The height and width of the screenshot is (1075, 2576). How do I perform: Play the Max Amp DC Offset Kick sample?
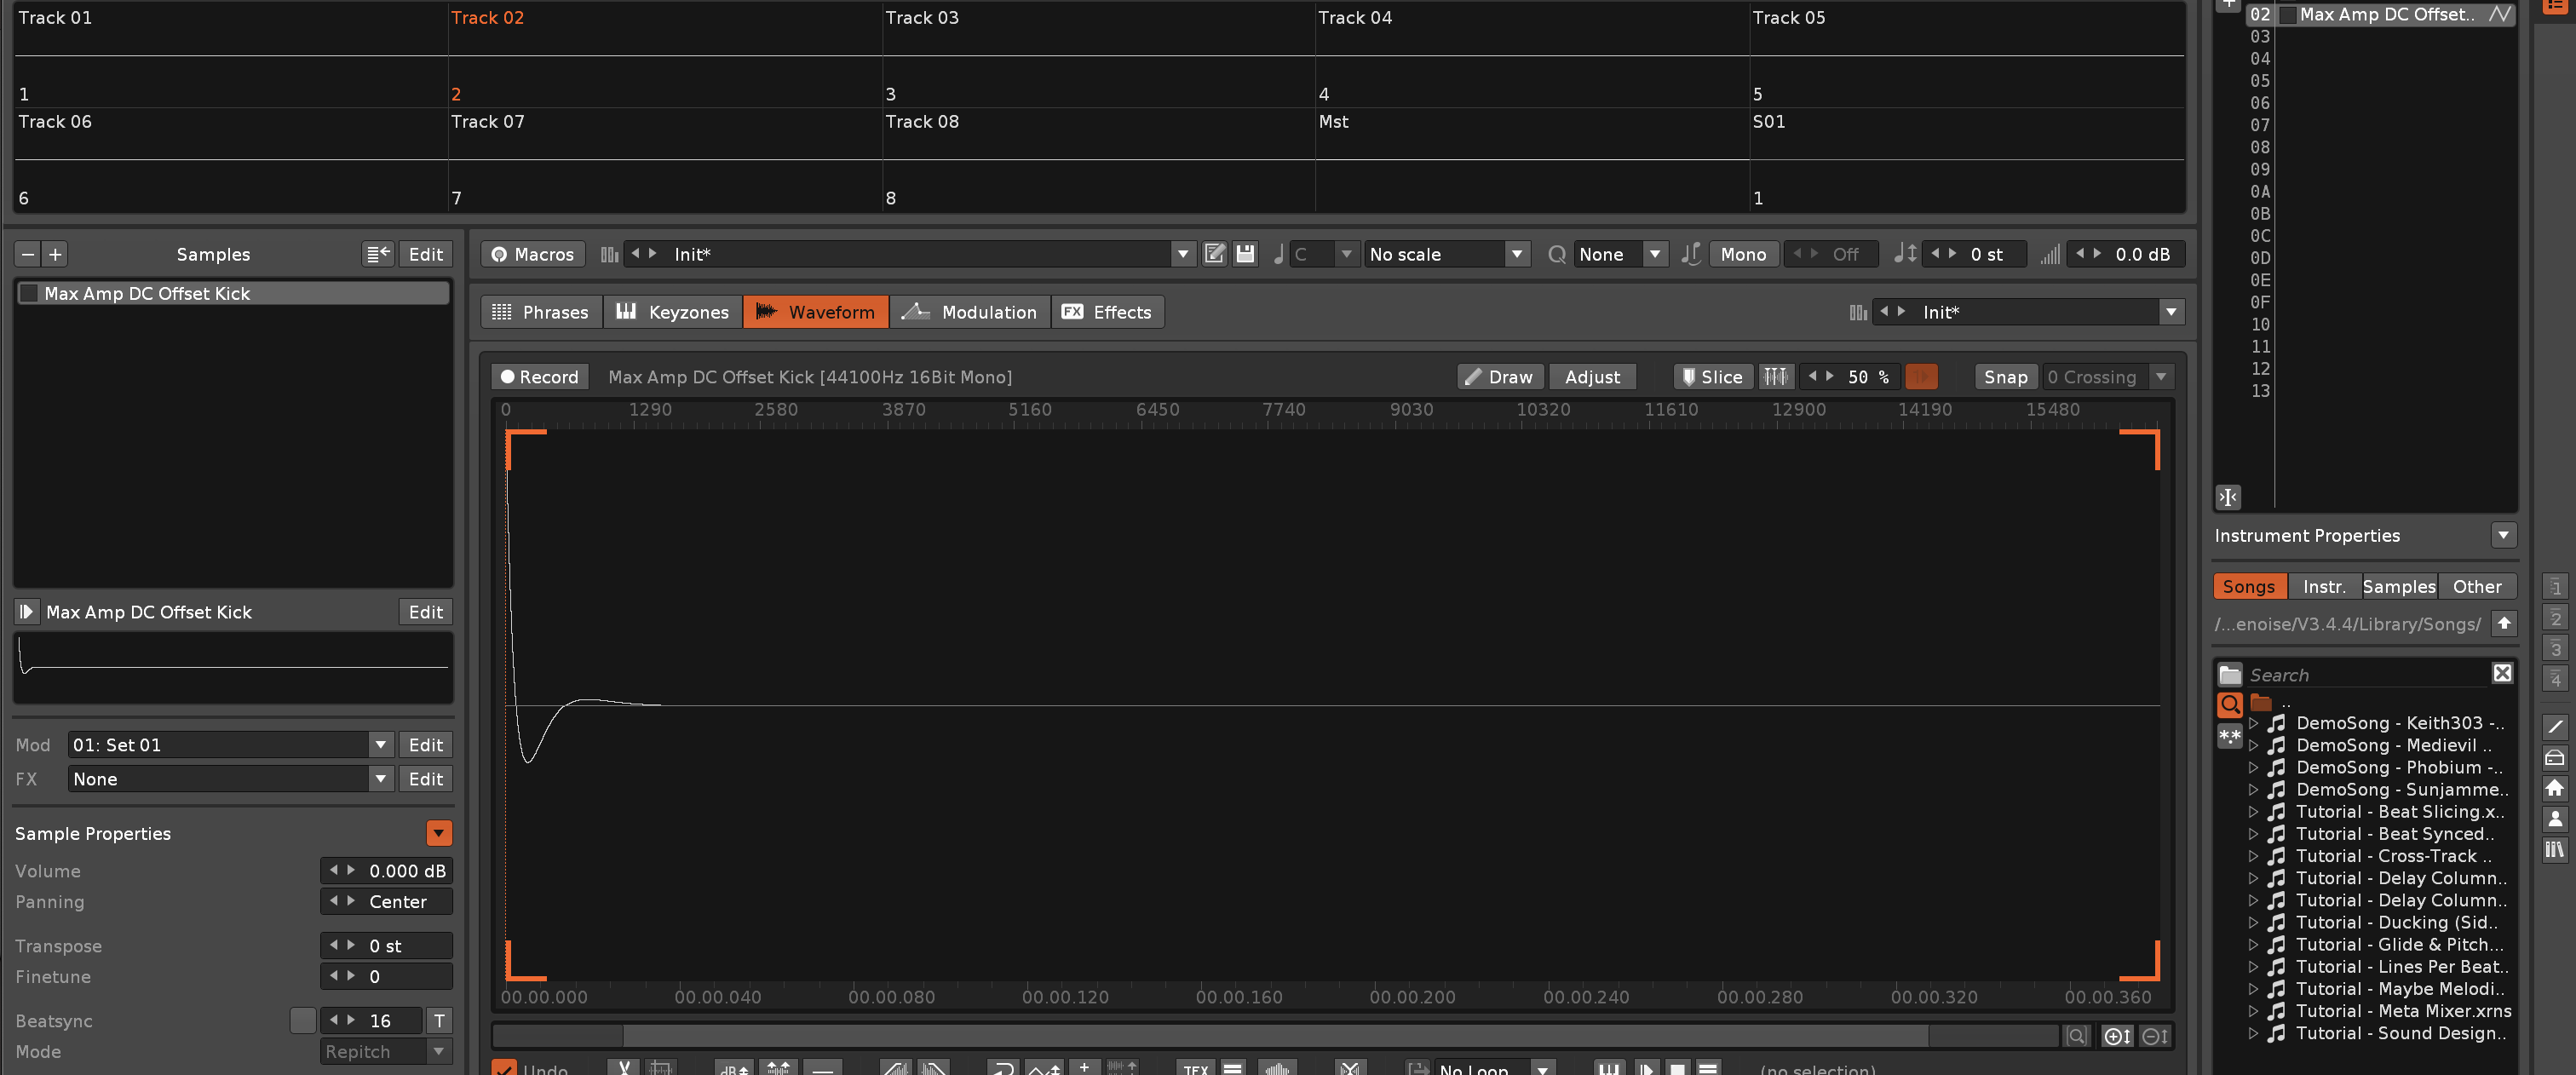pyautogui.click(x=26, y=611)
